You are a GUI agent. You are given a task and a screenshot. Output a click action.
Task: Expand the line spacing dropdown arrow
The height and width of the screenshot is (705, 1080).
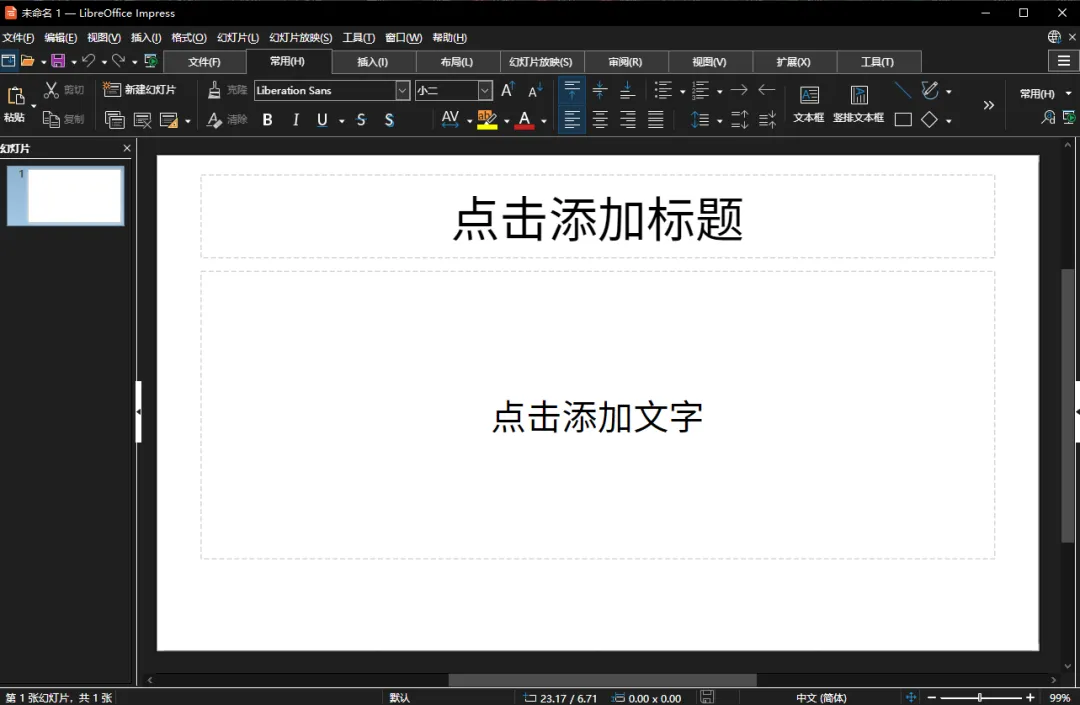720,121
